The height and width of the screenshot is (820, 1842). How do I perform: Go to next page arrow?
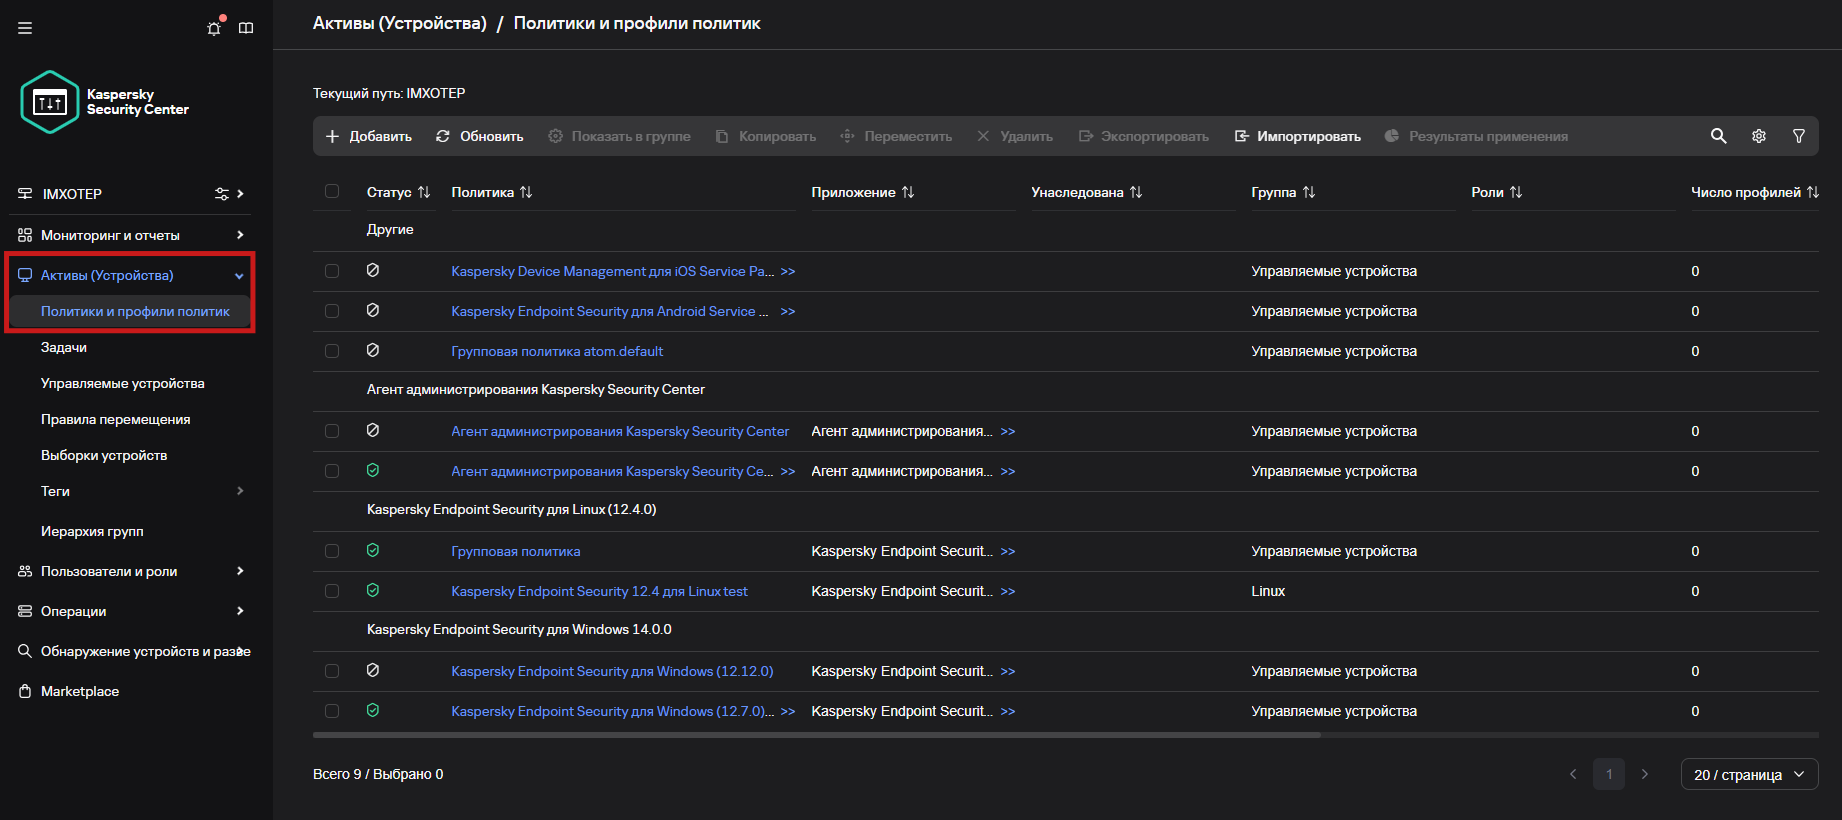click(1645, 774)
